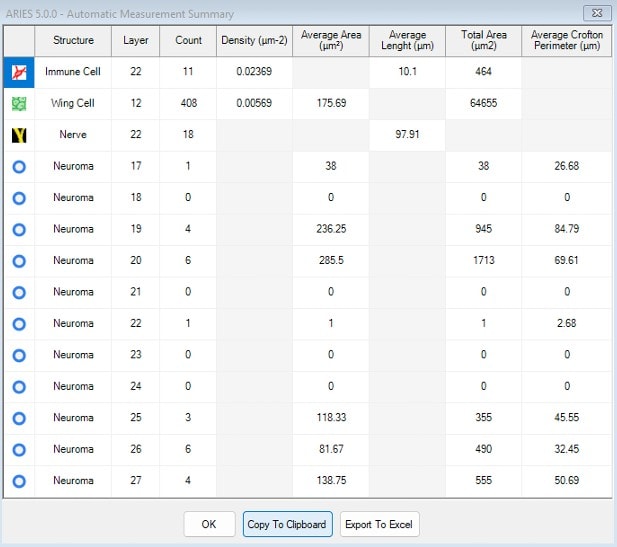
Task: Click the Average Lenght column header
Action: 407,41
